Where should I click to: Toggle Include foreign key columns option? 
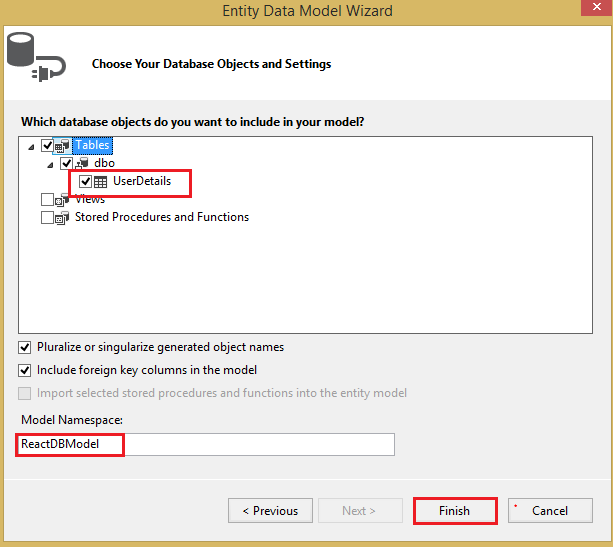point(25,370)
